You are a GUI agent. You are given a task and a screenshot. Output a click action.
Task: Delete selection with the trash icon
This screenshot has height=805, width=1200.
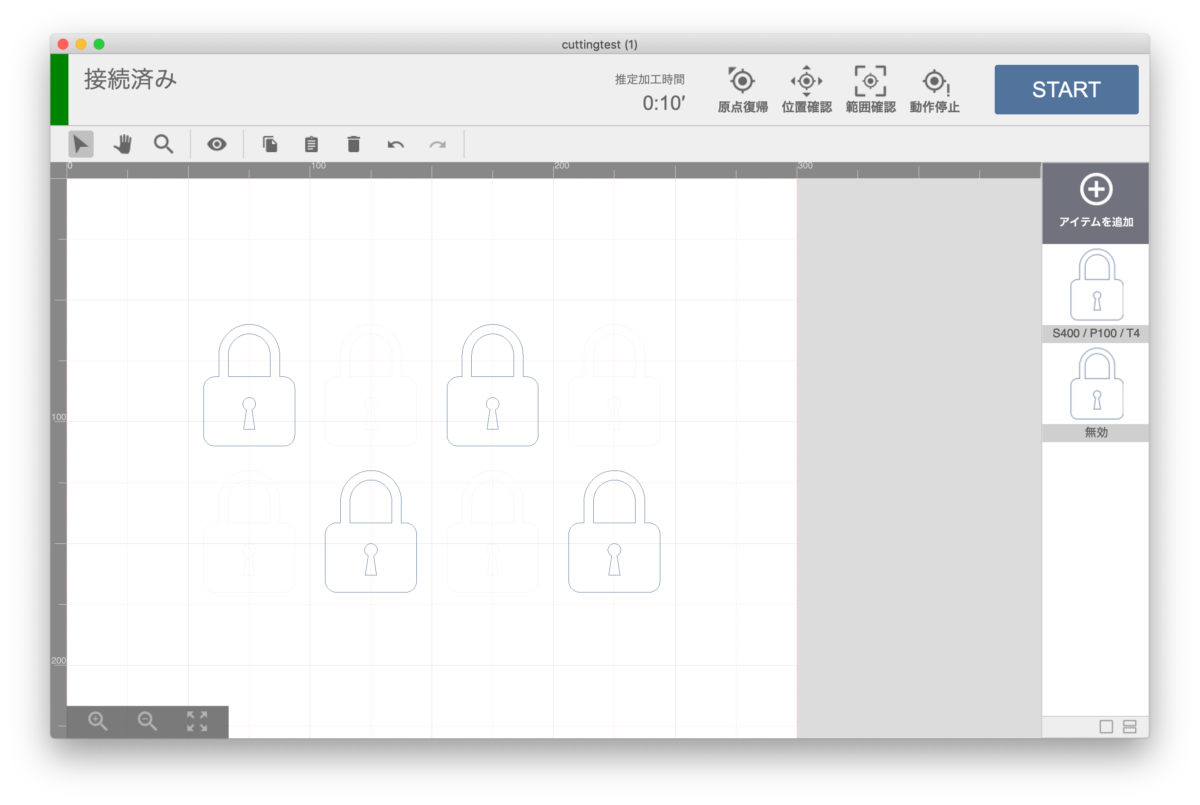[x=353, y=144]
